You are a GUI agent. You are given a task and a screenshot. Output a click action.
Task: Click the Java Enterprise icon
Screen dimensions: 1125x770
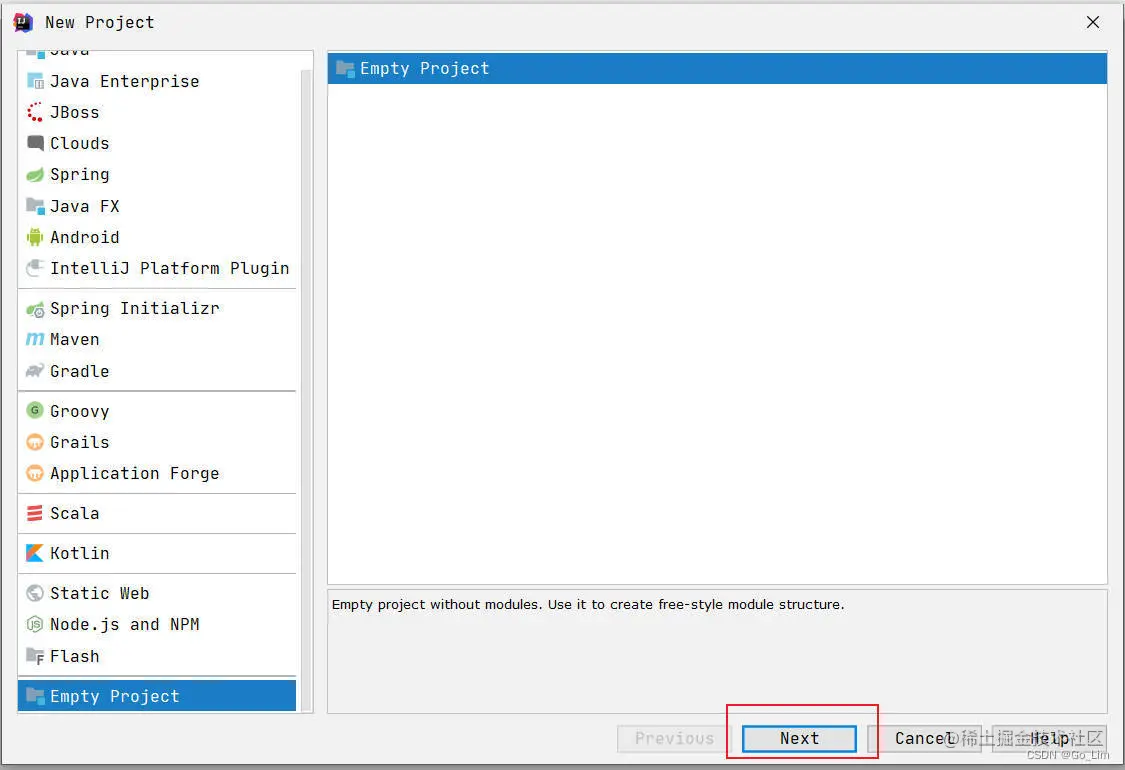pyautogui.click(x=34, y=81)
